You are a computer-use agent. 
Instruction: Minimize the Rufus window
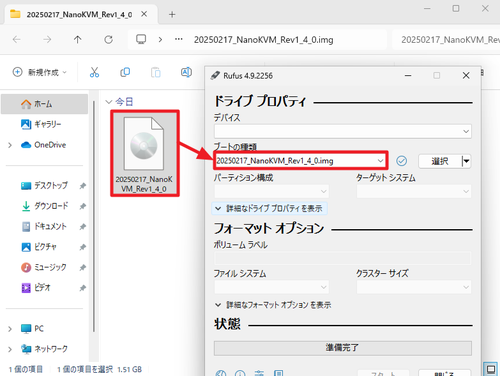408,76
